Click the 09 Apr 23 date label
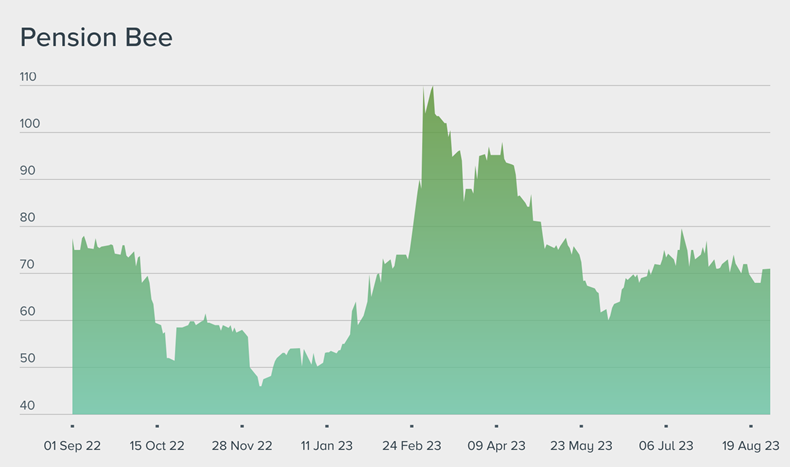 point(497,446)
